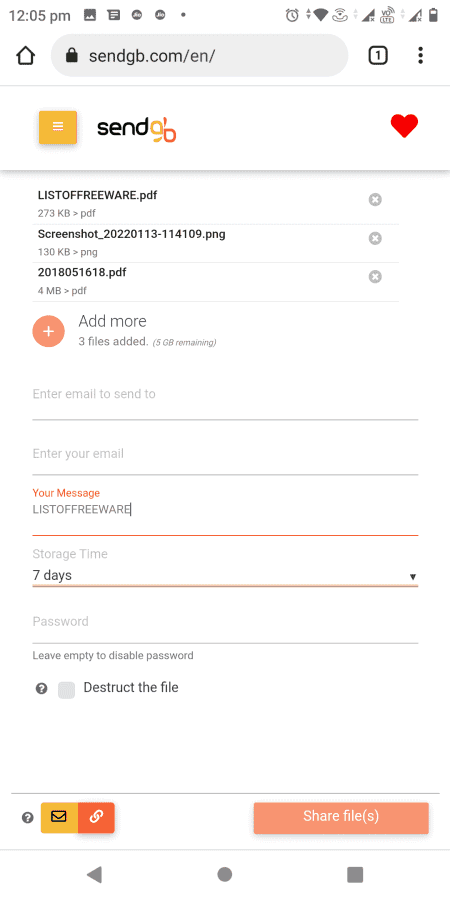Screen dimensions: 450x900
Task: Enable the Destruct the file checkbox
Action: pos(67,690)
